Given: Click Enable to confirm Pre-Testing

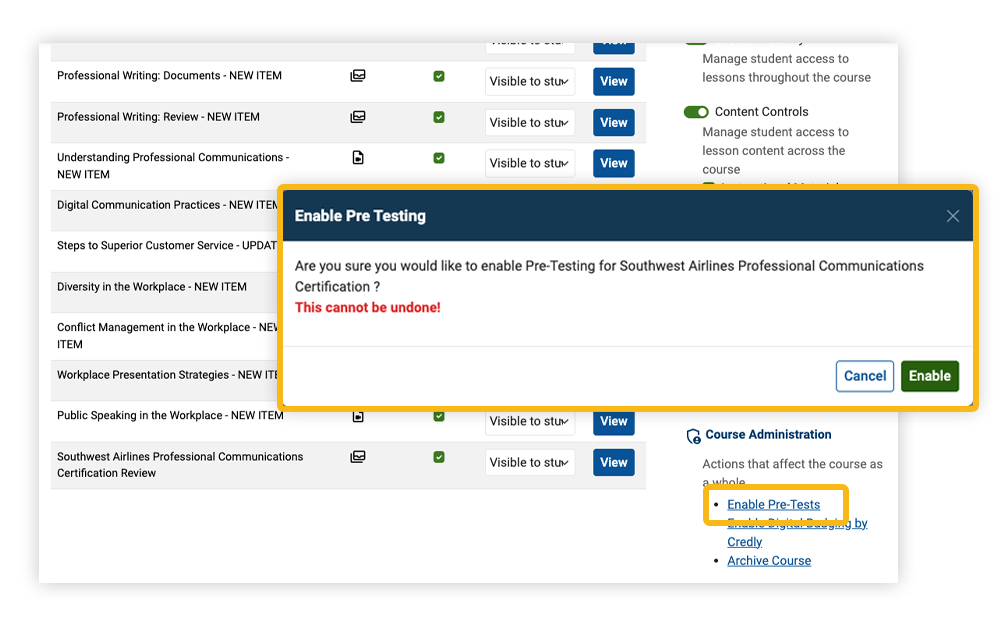Looking at the screenshot, I should [930, 376].
